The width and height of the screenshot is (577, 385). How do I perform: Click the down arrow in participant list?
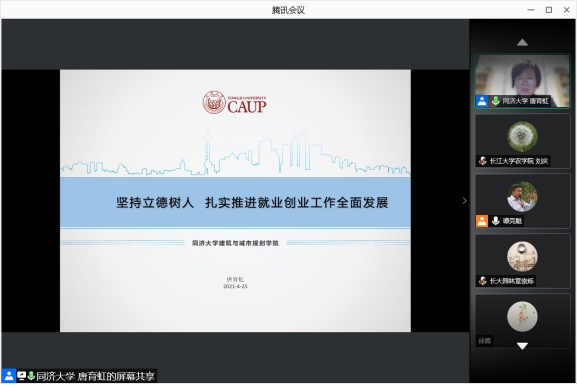click(x=522, y=346)
